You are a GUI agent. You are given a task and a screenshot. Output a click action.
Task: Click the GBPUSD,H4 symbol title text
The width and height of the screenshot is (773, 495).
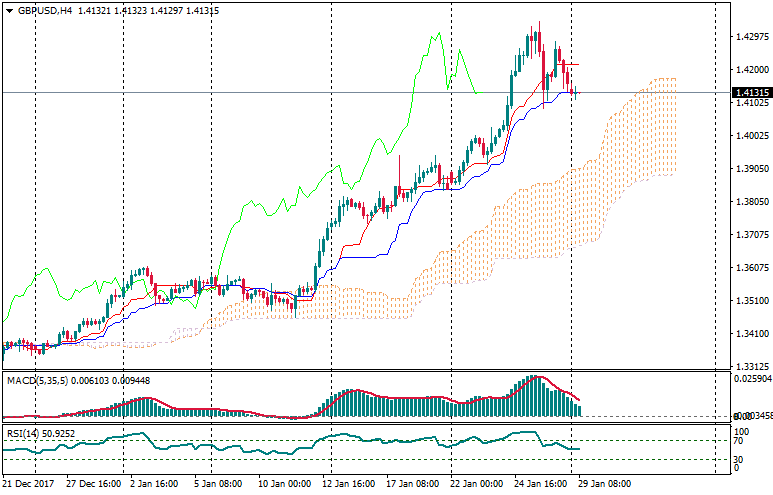pos(45,10)
